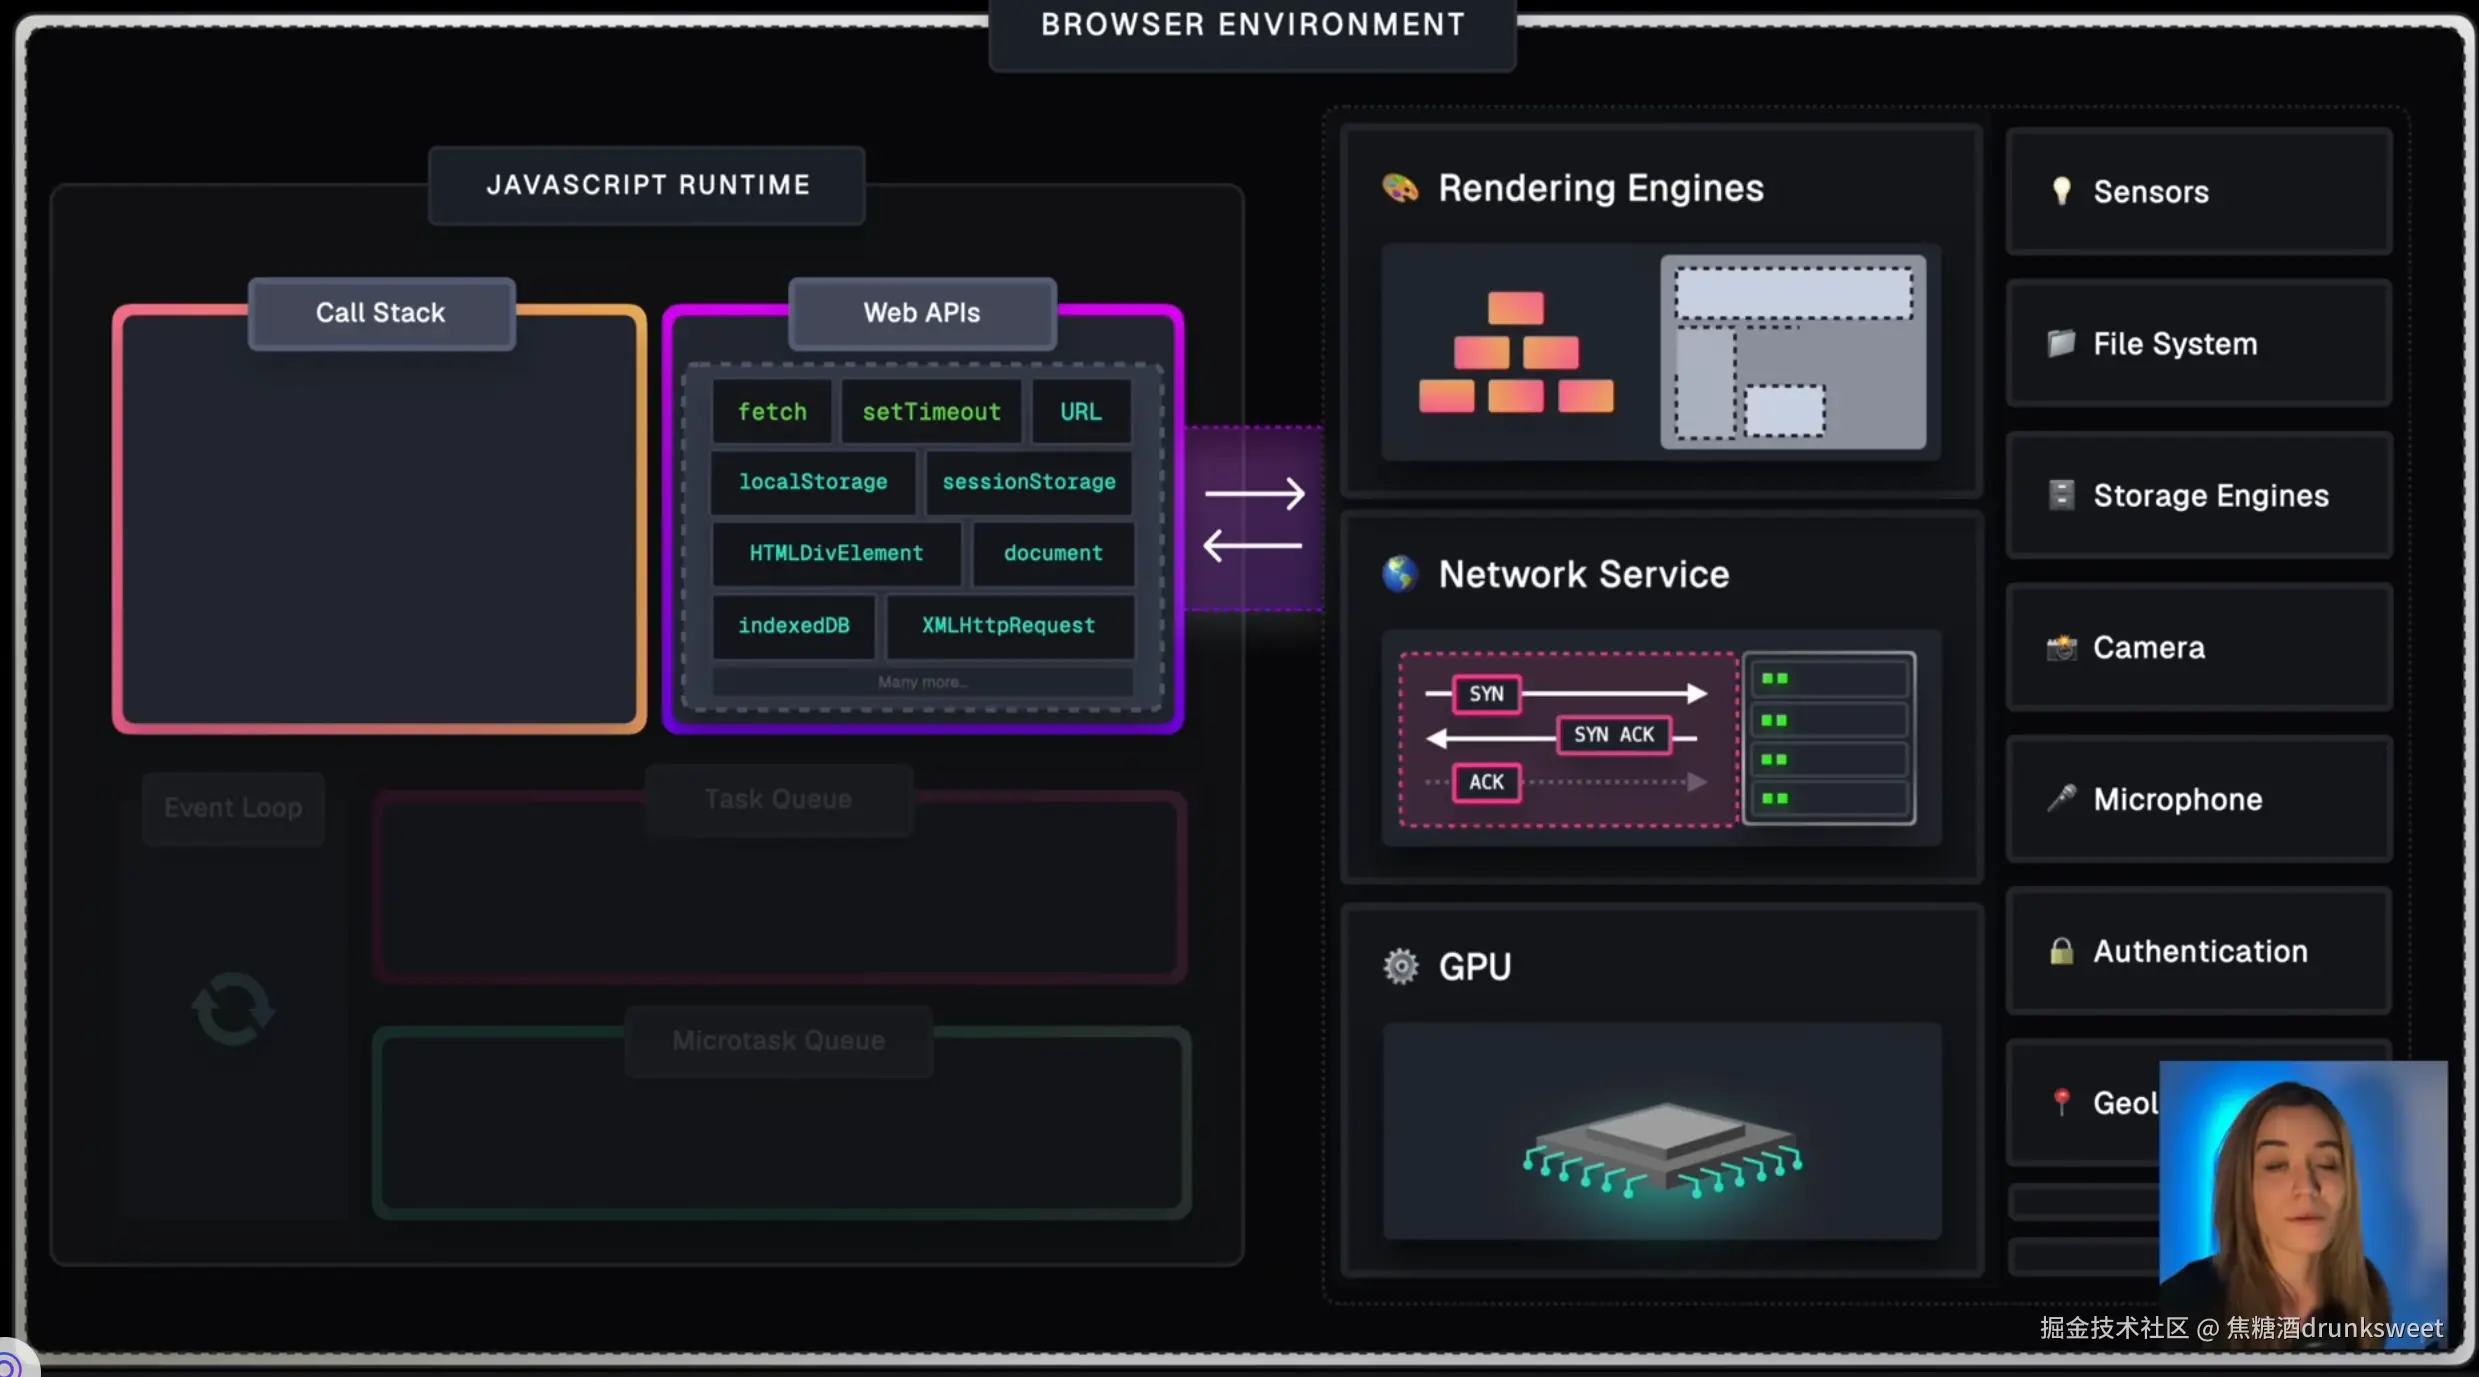
Task: Click the Web APIs label tab
Action: click(922, 313)
